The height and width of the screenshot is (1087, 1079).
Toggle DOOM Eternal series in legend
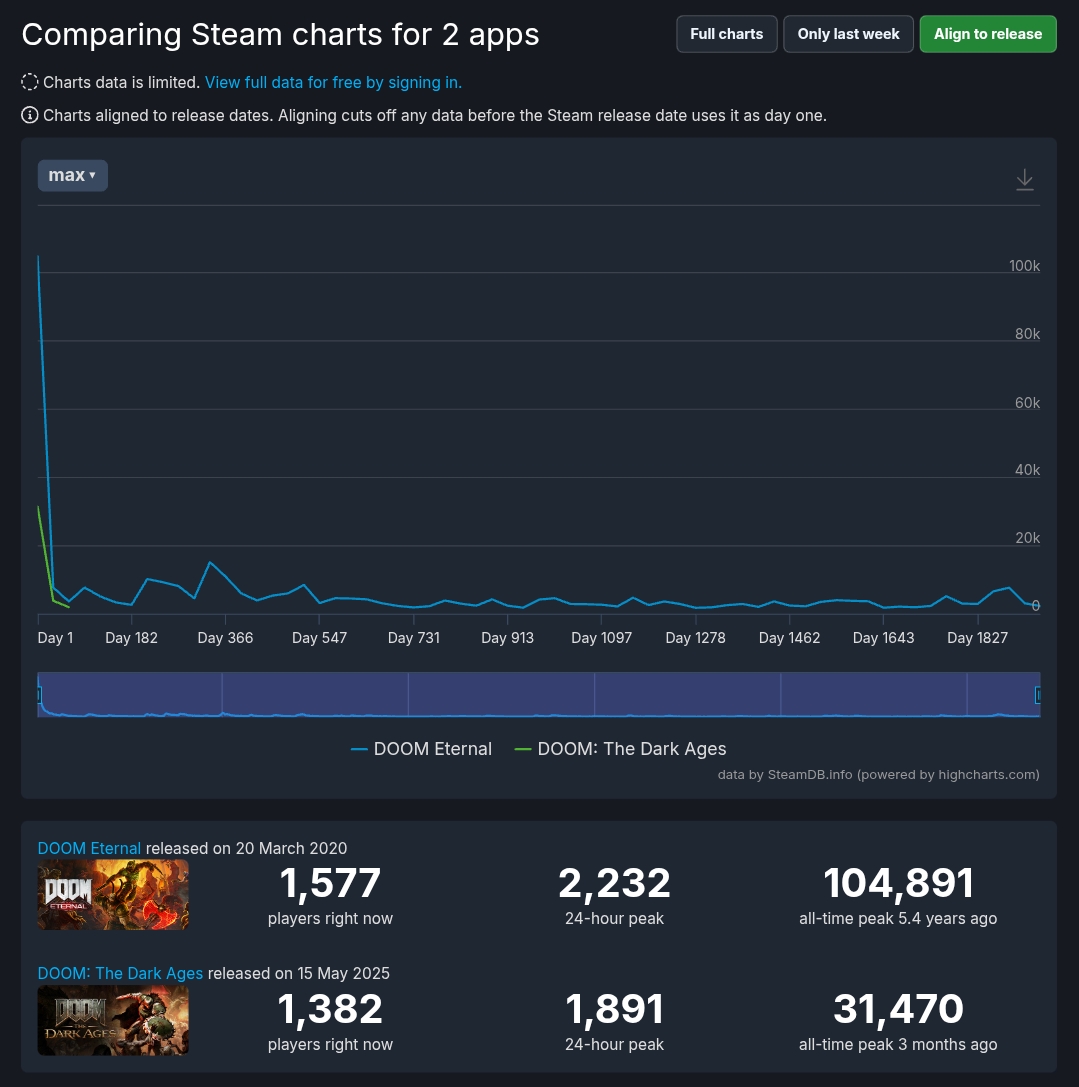(422, 749)
